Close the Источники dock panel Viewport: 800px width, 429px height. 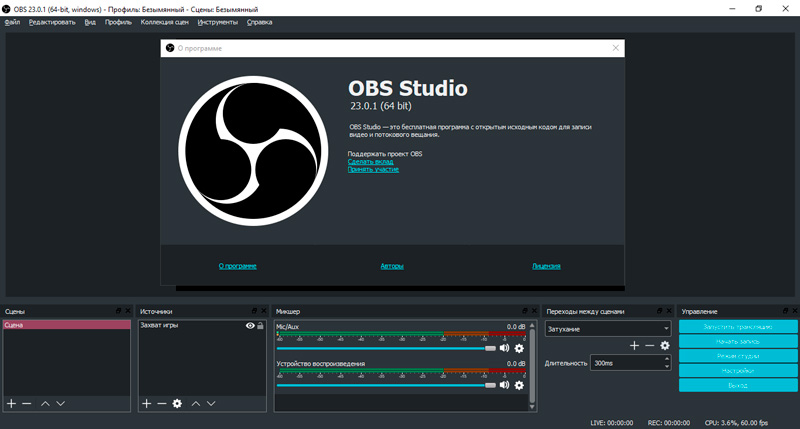click(263, 311)
